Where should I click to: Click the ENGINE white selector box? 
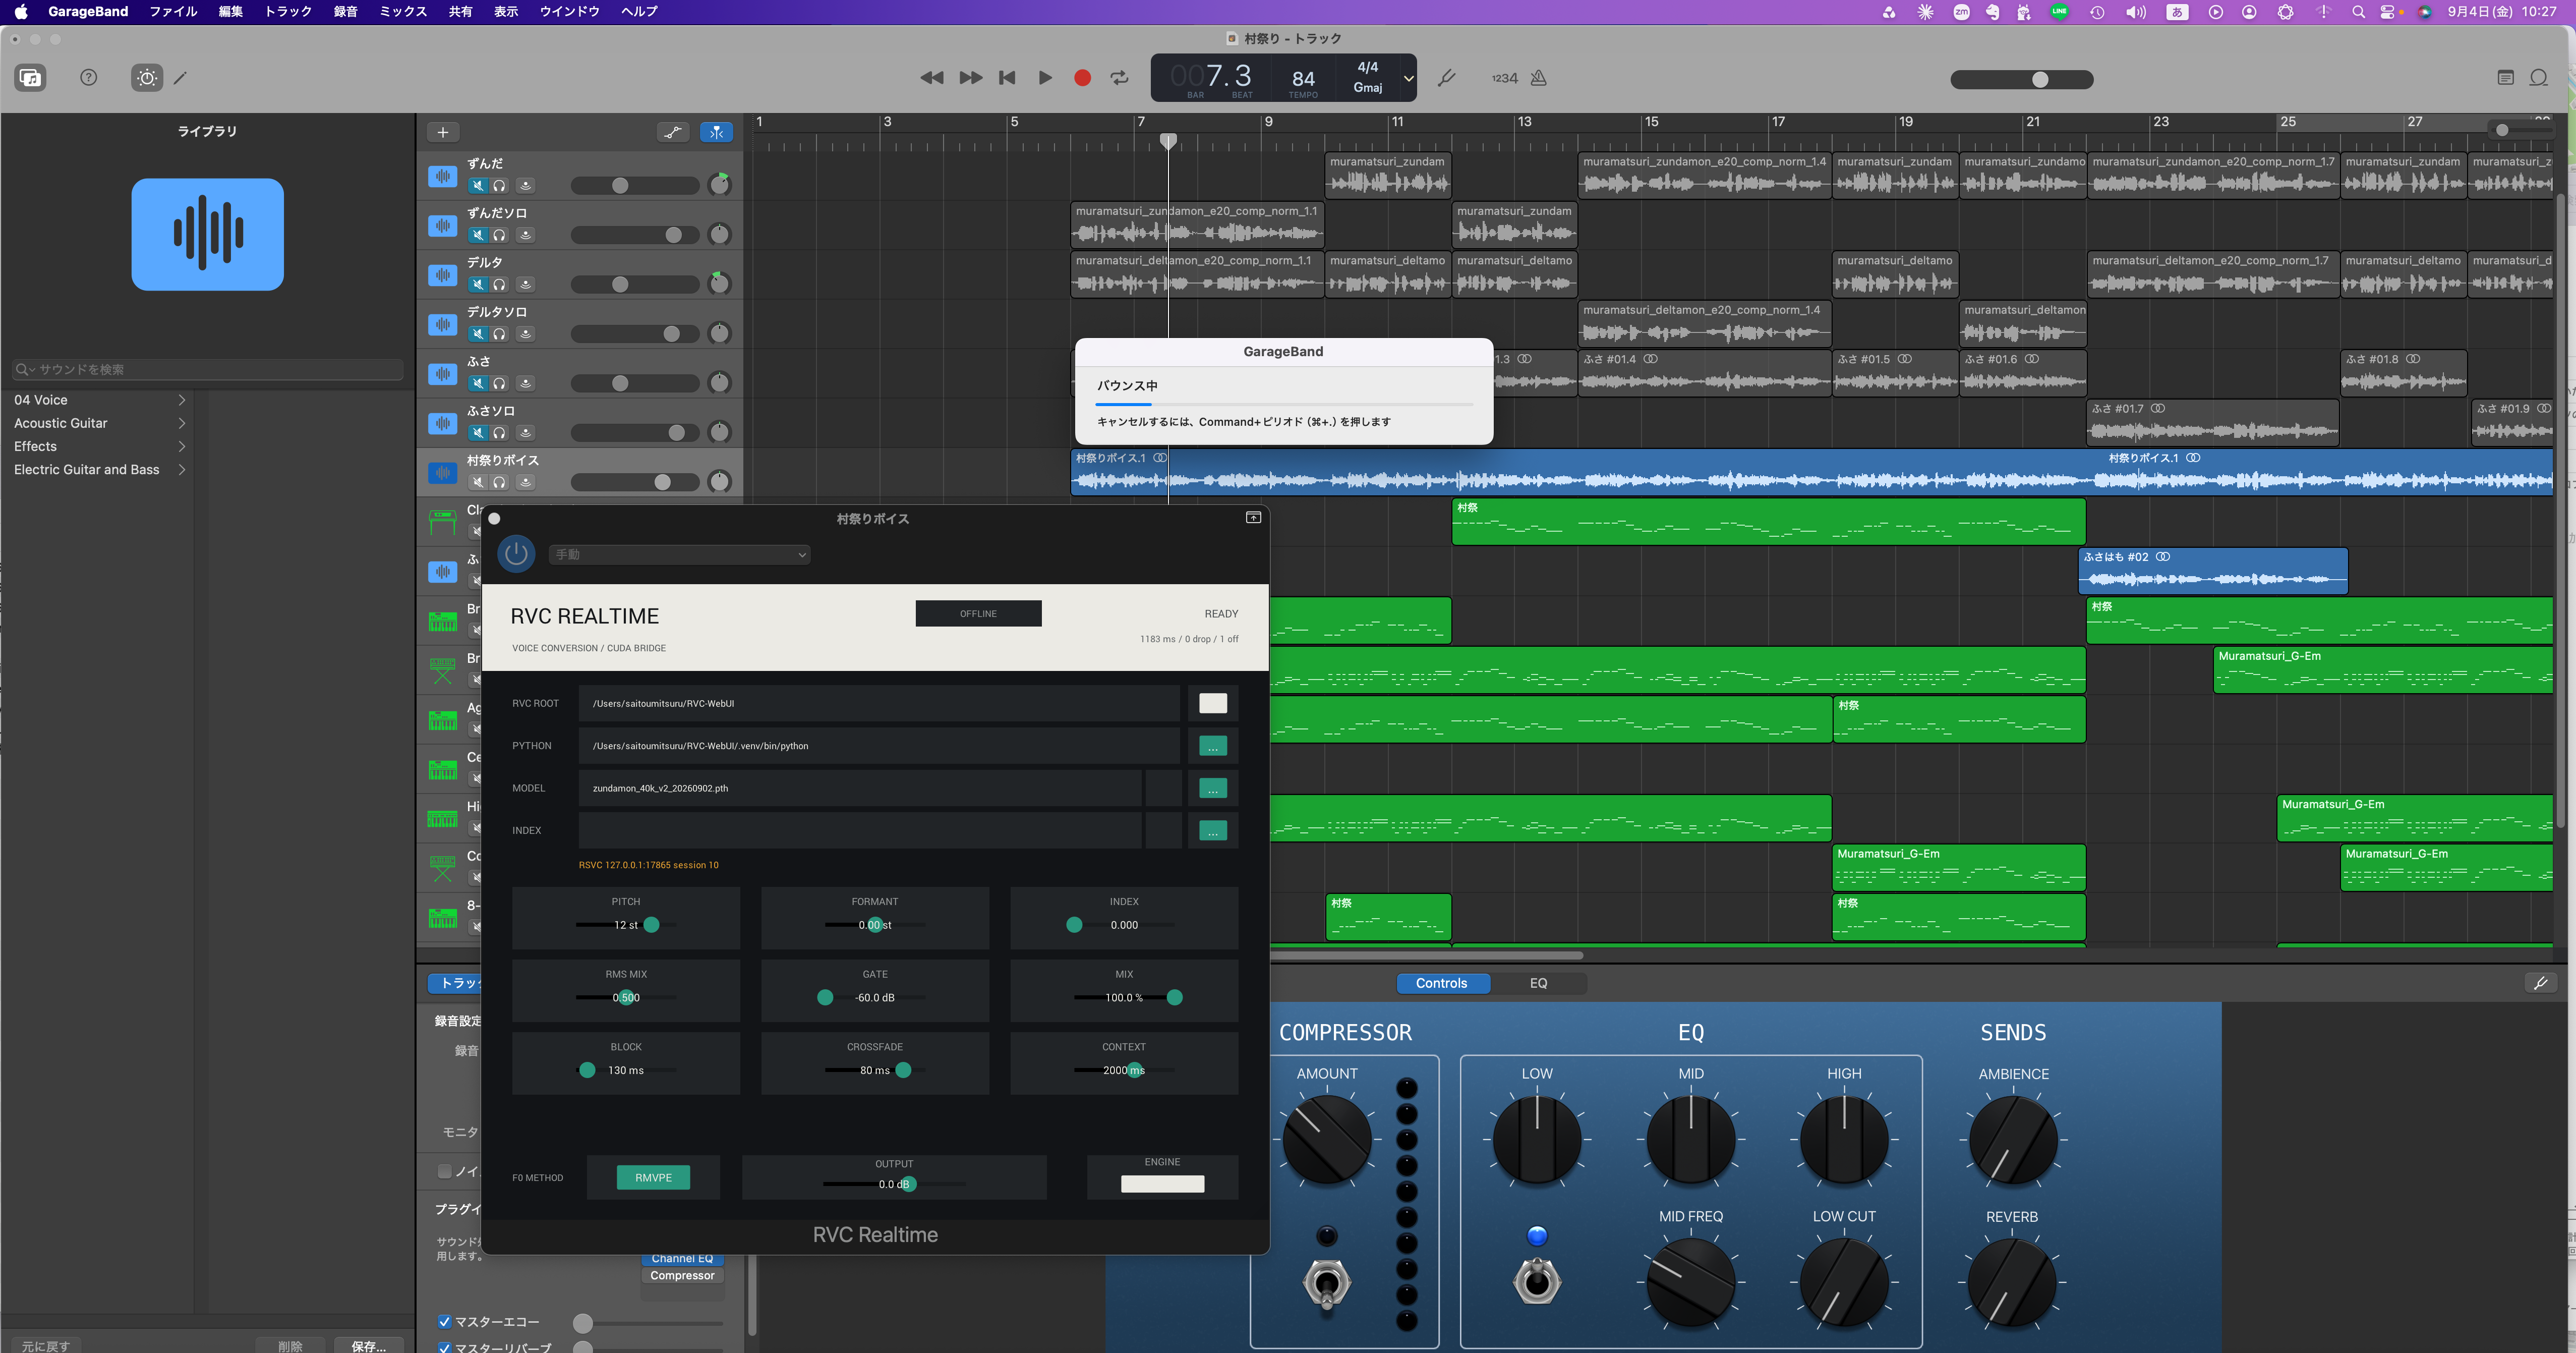pos(1162,1184)
